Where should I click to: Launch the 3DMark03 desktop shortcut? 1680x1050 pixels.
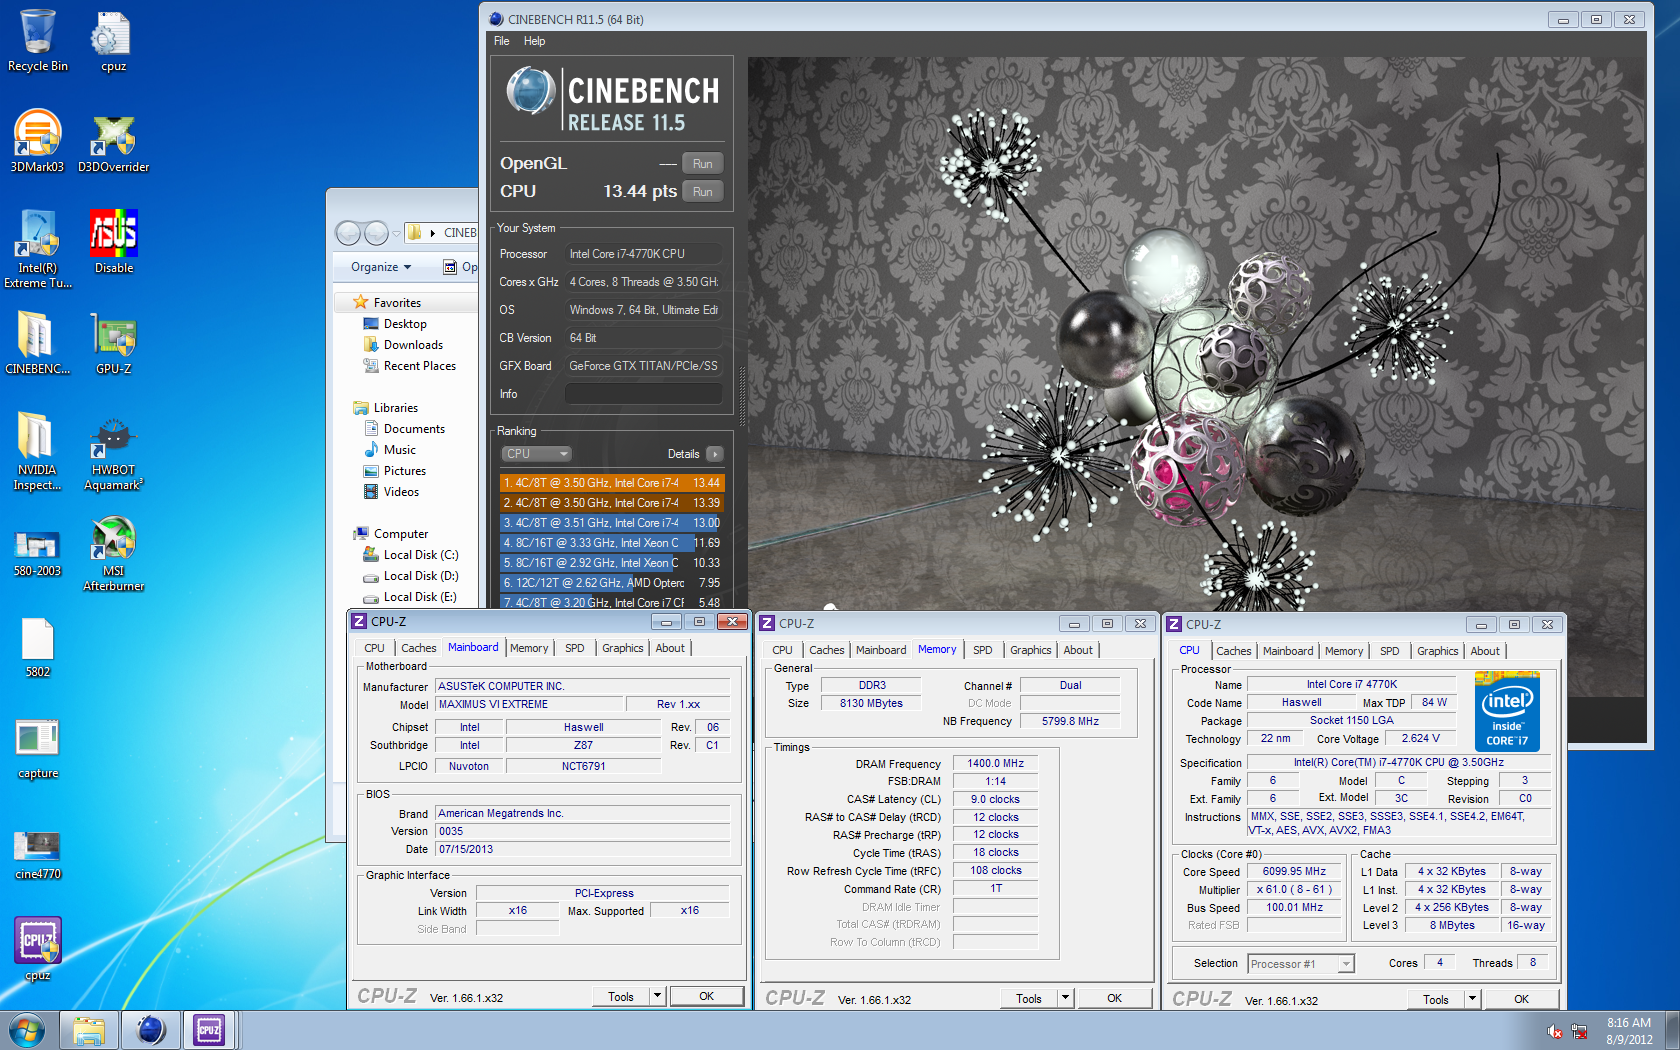pos(38,141)
